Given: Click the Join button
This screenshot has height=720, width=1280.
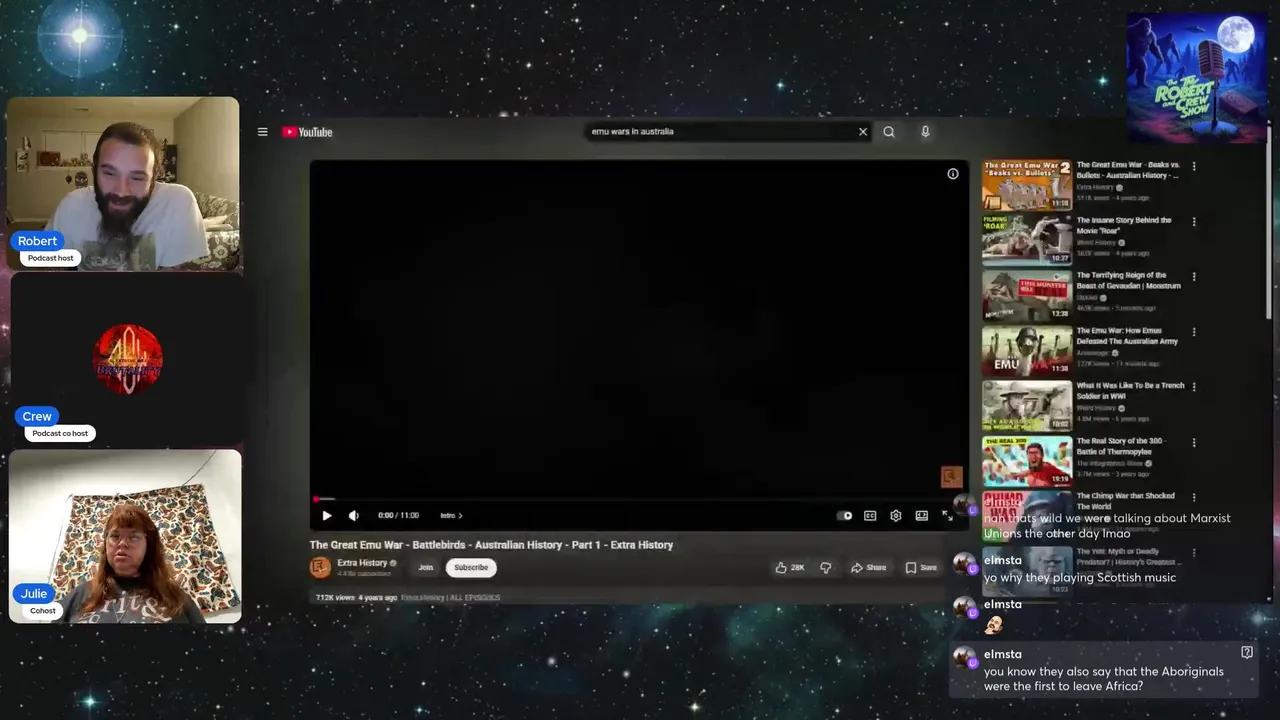Looking at the screenshot, I should (425, 567).
